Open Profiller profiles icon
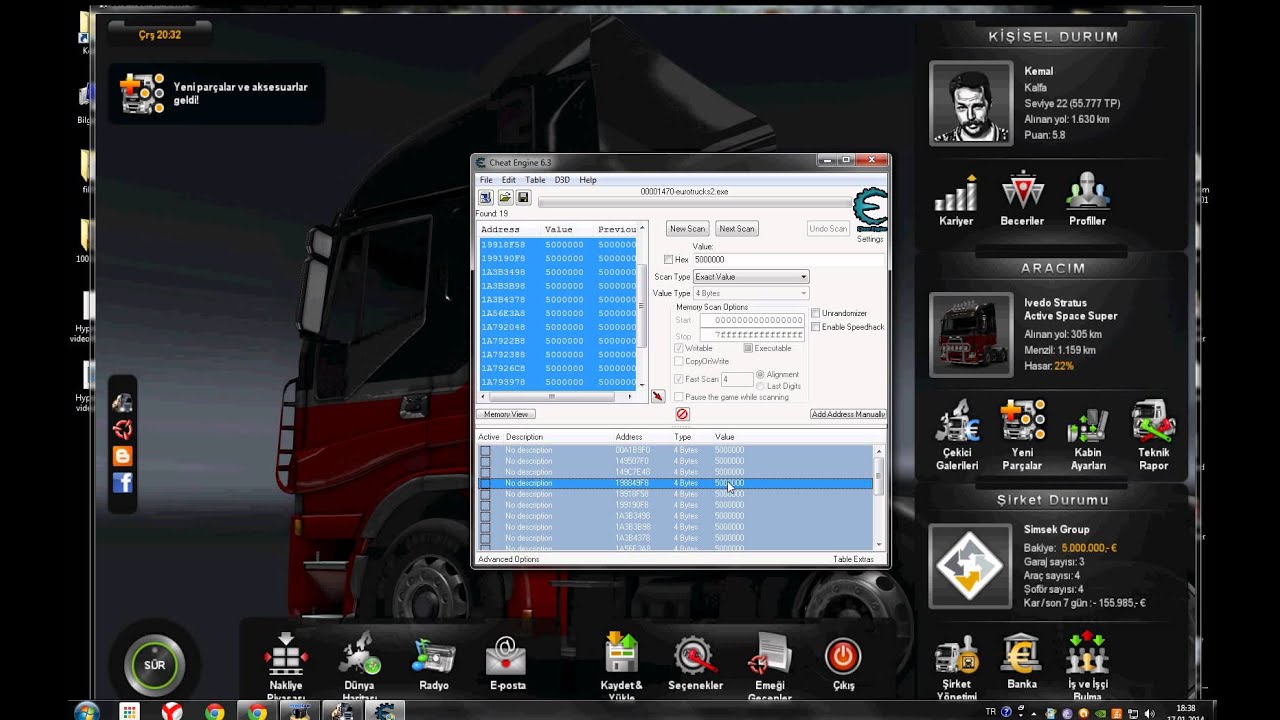 tap(1087, 192)
